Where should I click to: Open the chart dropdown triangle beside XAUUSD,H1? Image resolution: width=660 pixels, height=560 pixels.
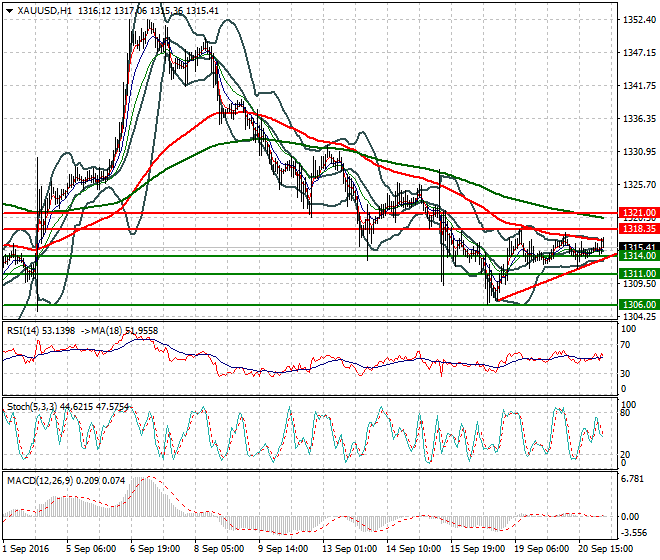click(x=10, y=11)
